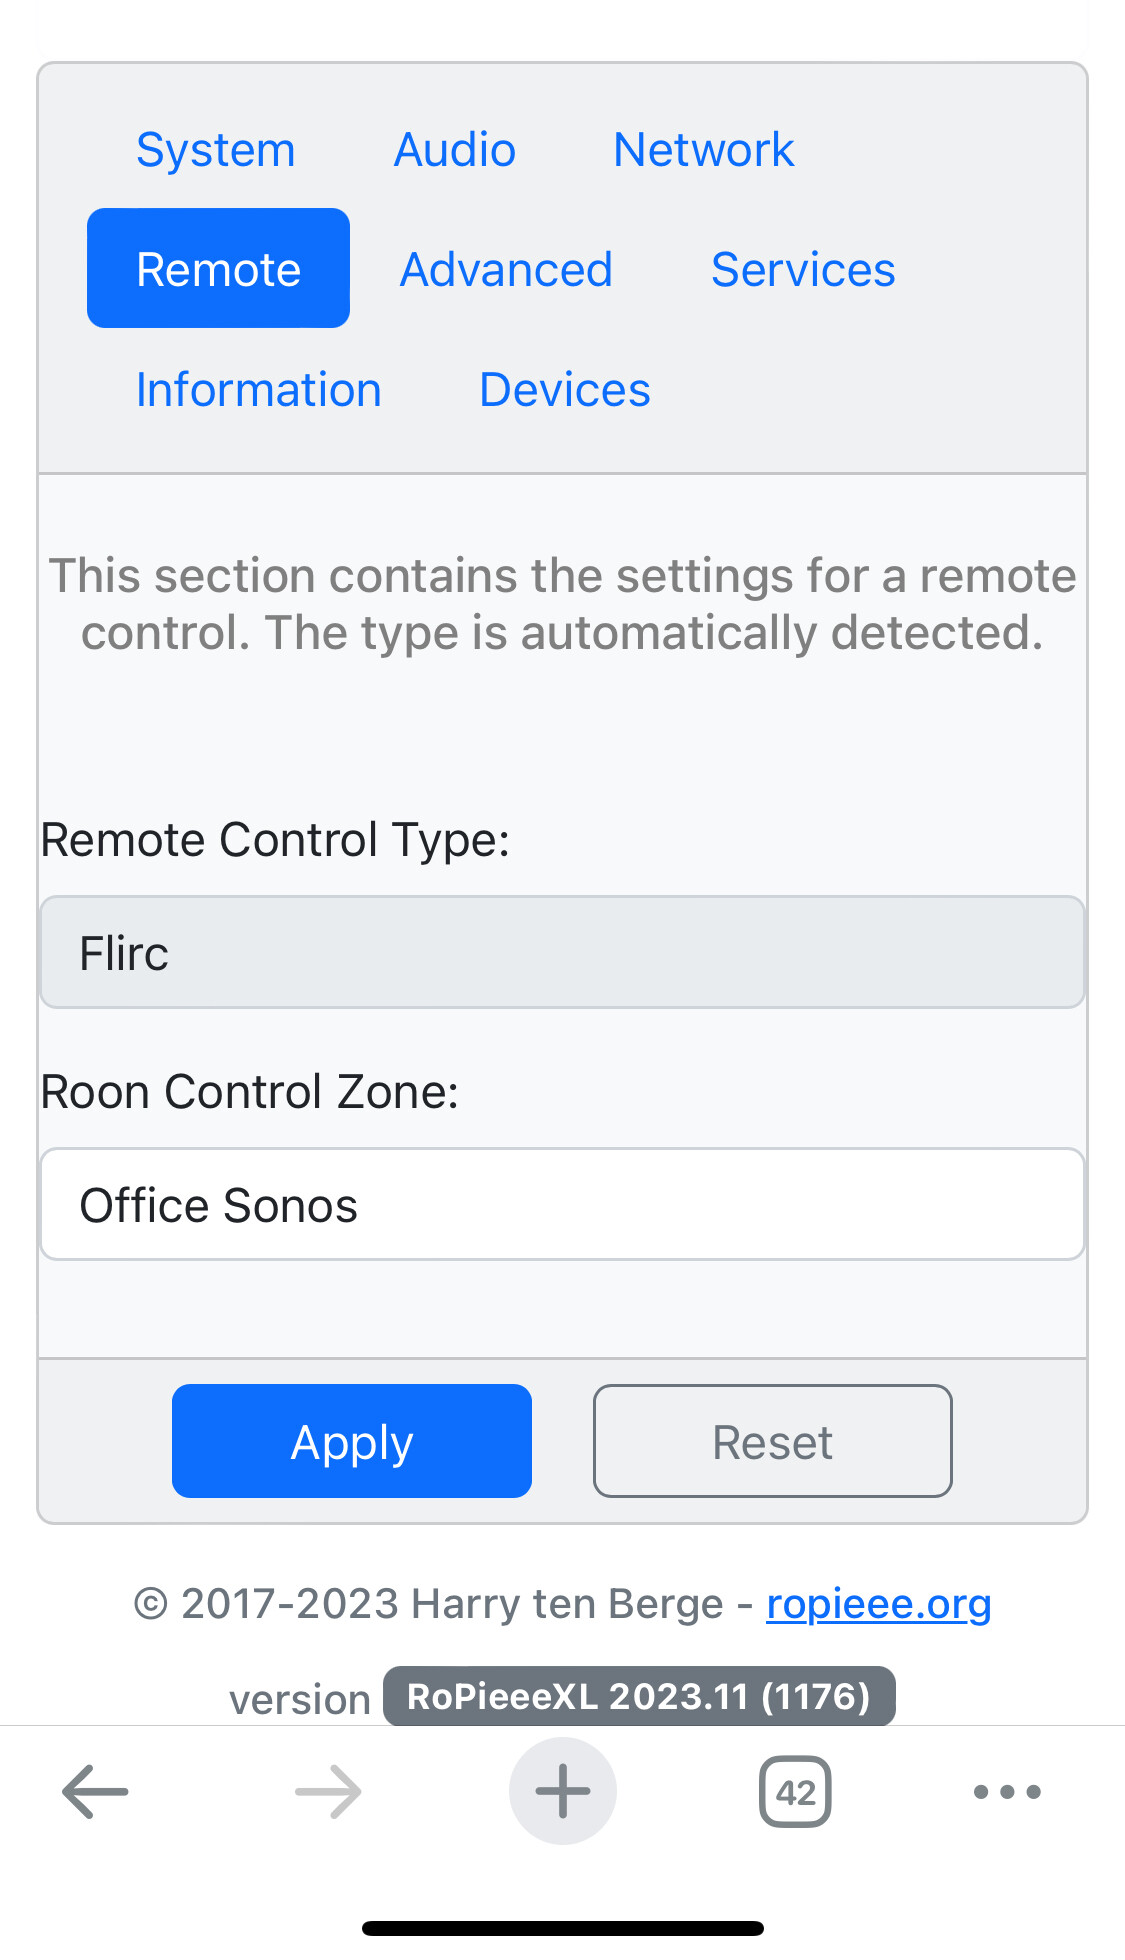Switch to the Services tab
Viewport: 1125px width, 1960px height.
803,269
